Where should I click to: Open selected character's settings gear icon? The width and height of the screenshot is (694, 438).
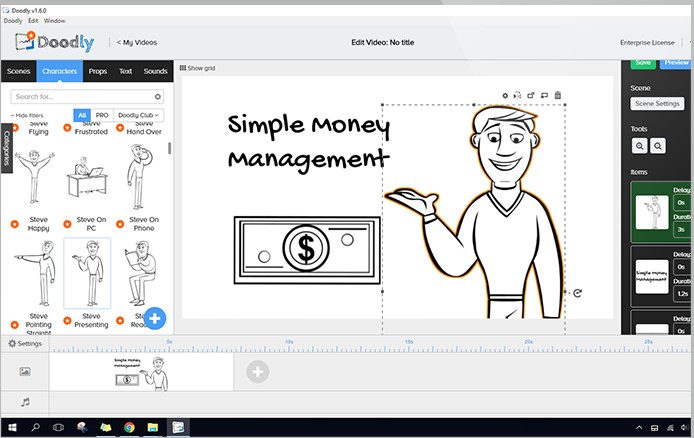click(x=505, y=96)
